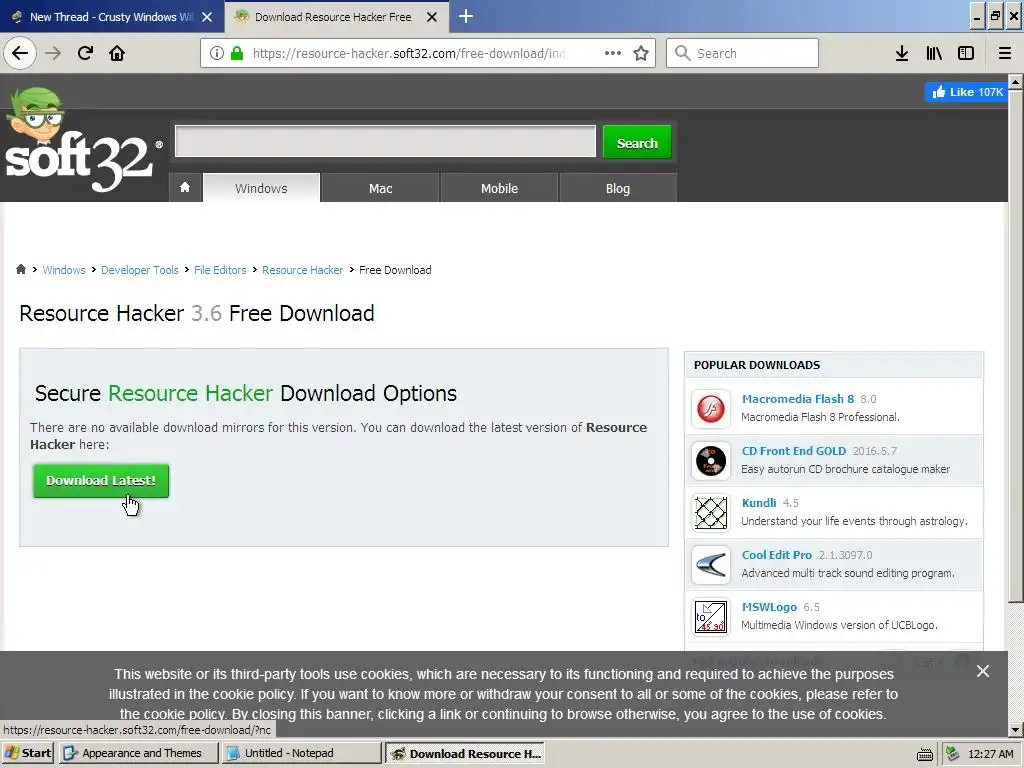Open the Firefox hamburger menu
The height and width of the screenshot is (768, 1024).
(1005, 53)
